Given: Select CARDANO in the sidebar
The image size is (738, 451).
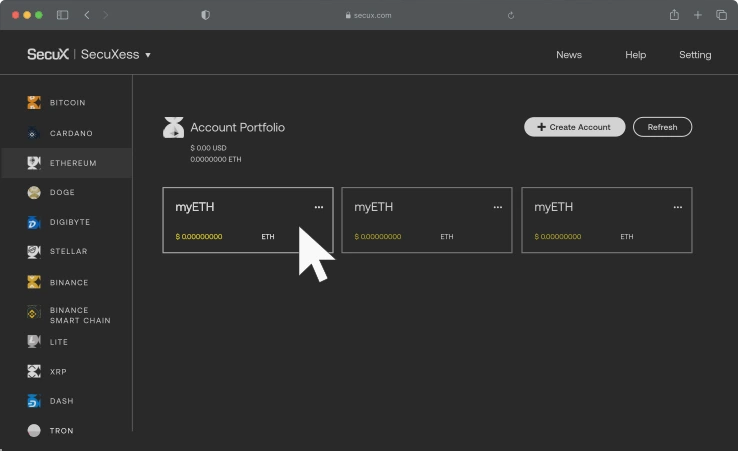Looking at the screenshot, I should [71, 133].
